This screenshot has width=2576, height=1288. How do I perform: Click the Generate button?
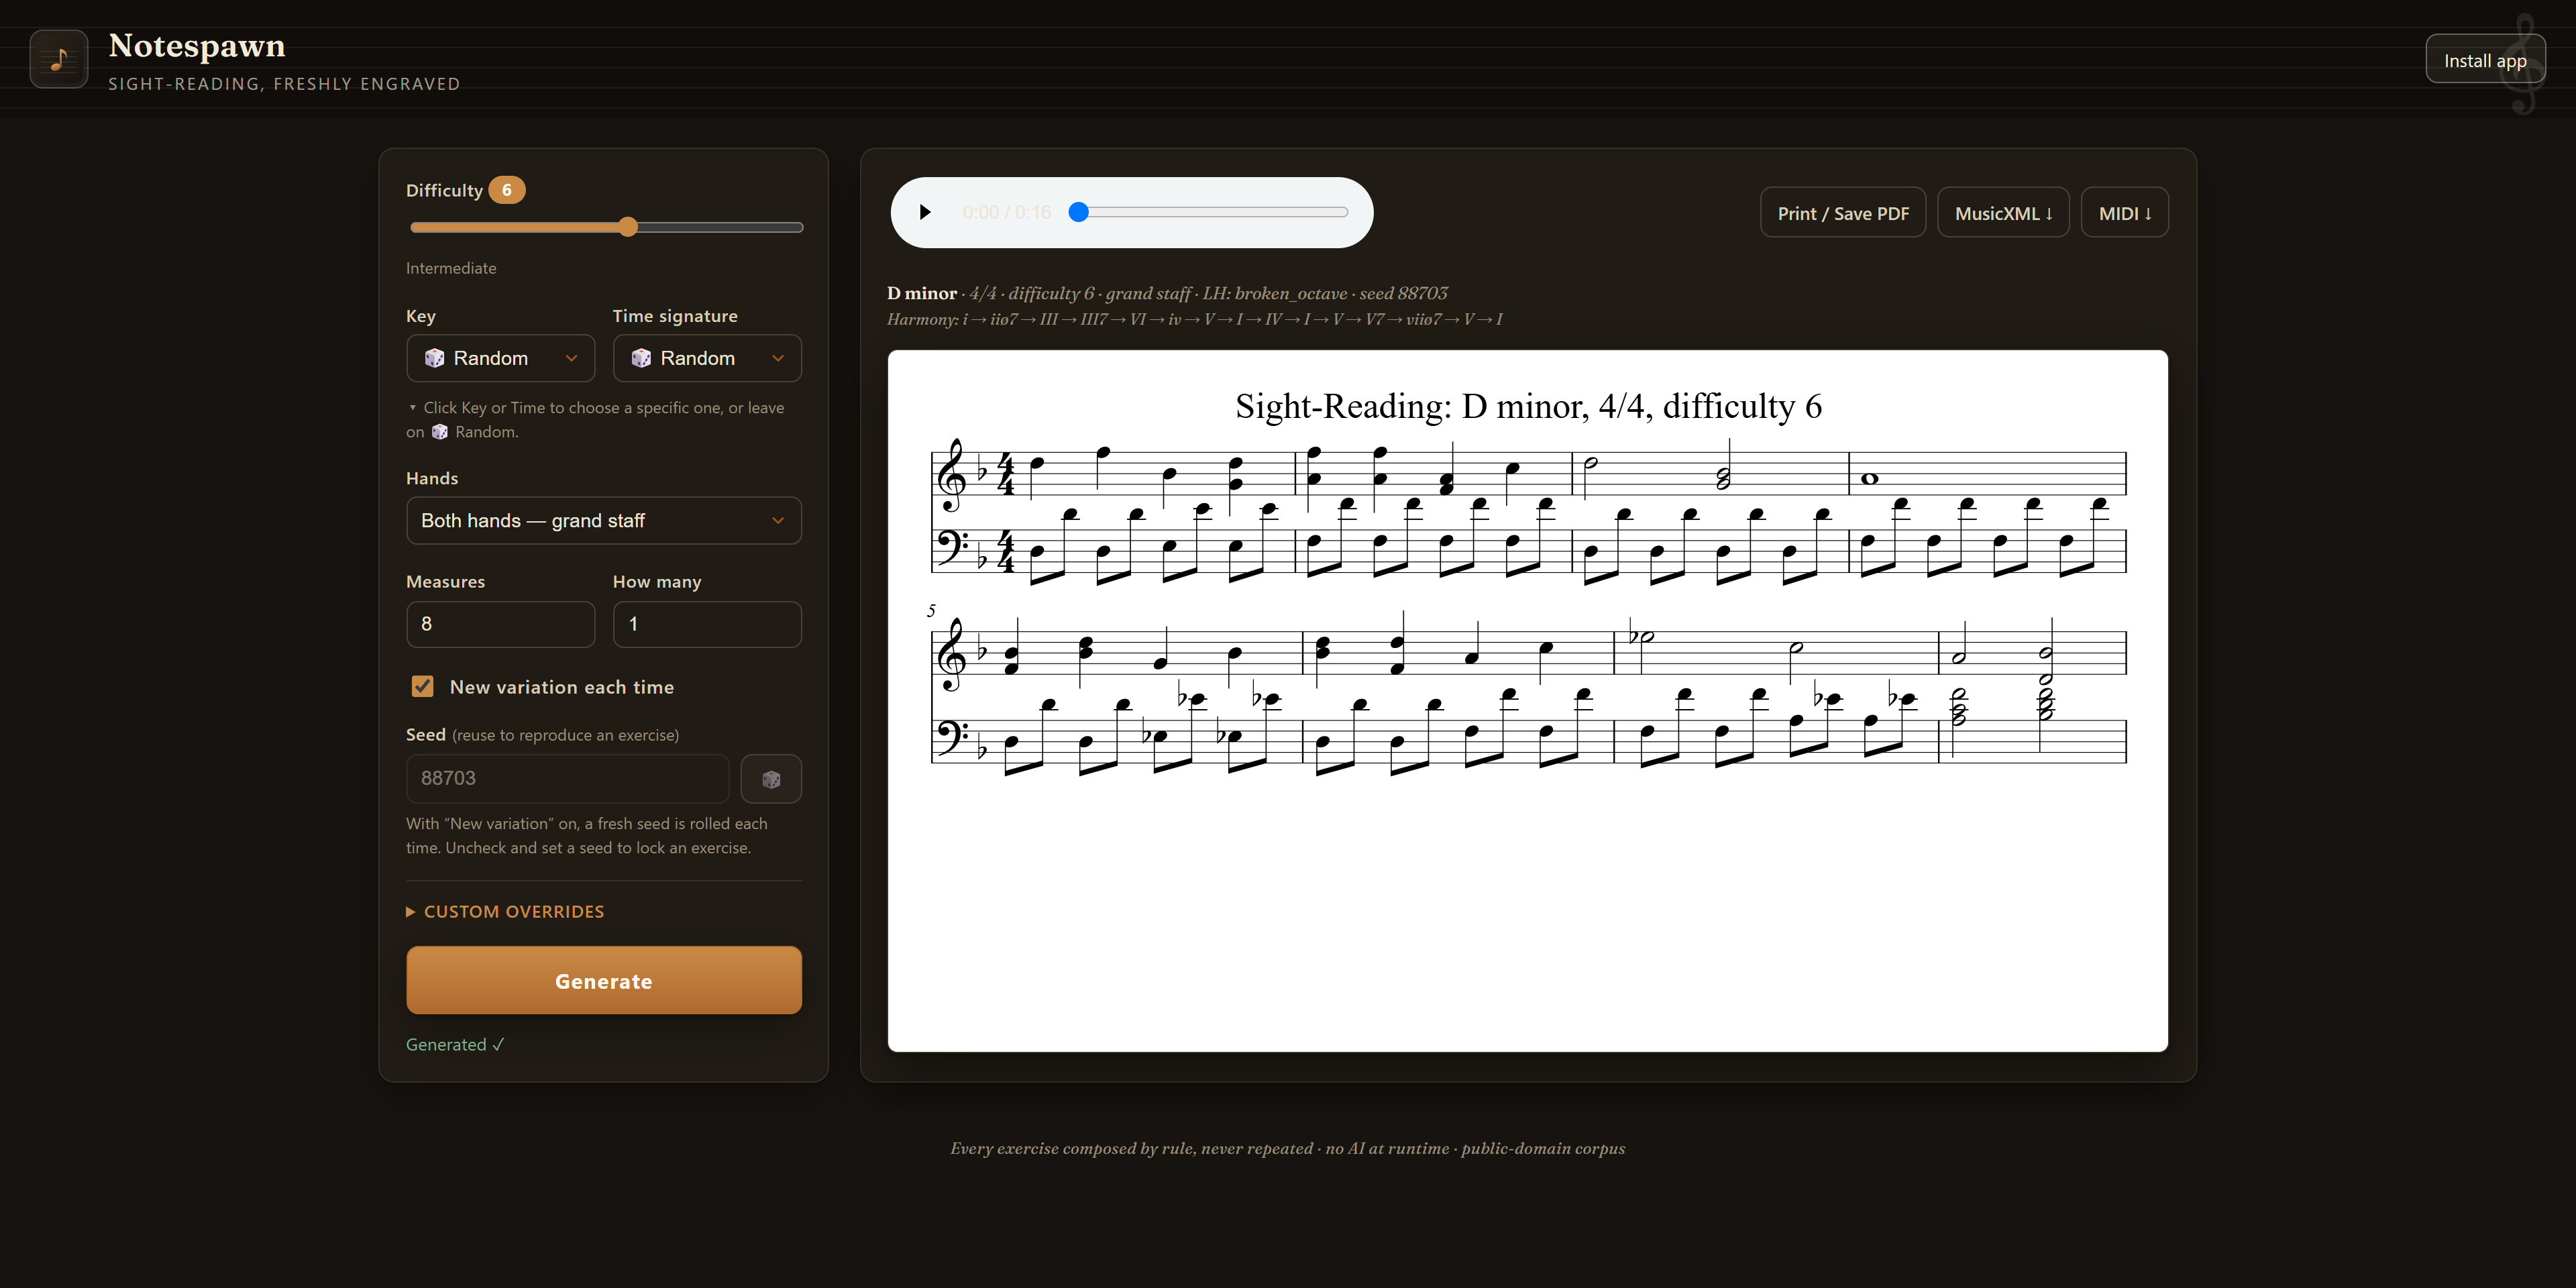pos(604,981)
